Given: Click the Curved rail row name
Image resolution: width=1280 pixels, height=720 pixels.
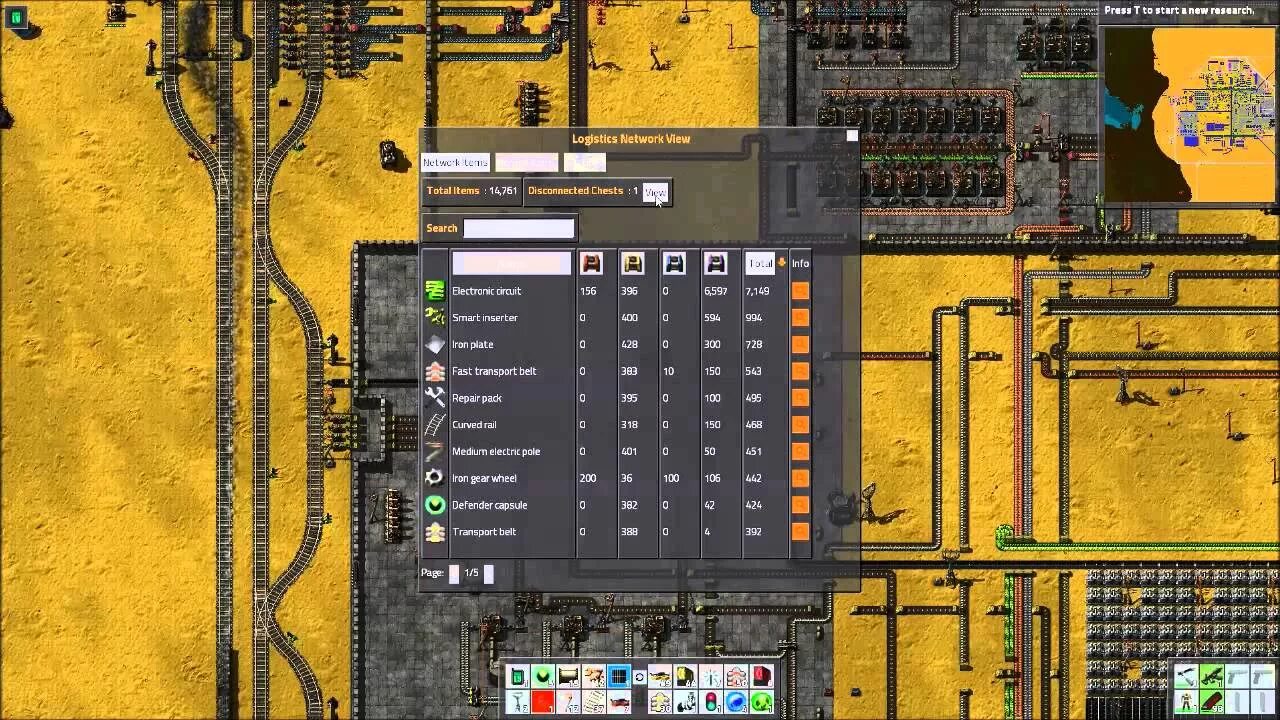Looking at the screenshot, I should tap(474, 425).
